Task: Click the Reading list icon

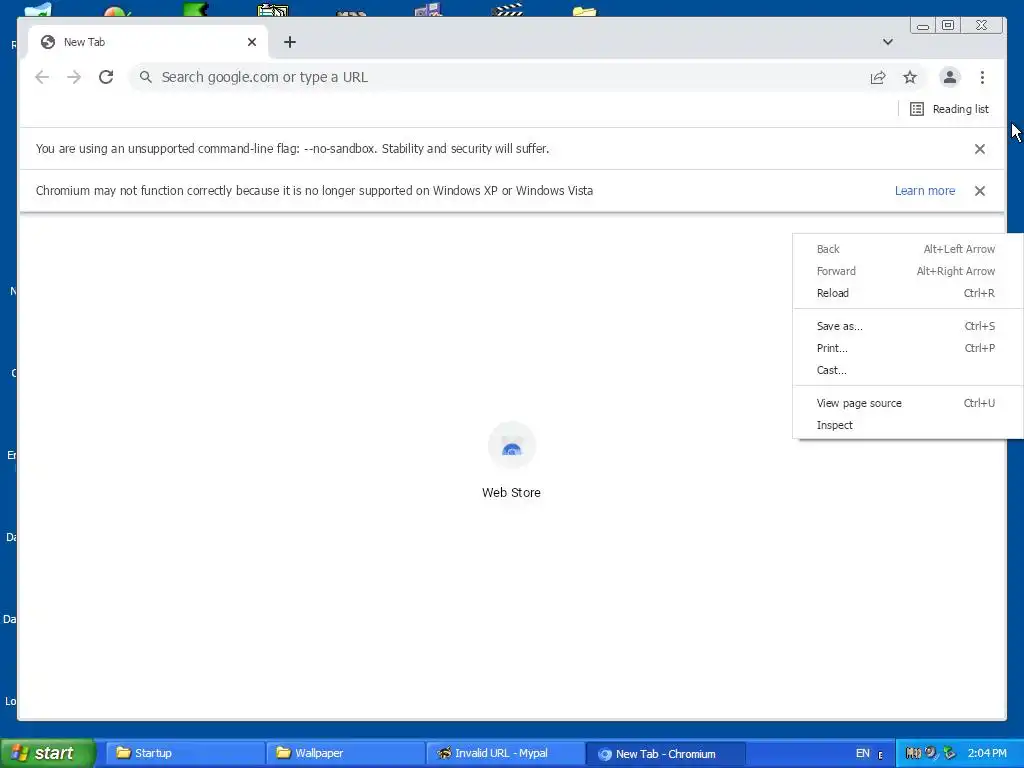Action: [917, 109]
